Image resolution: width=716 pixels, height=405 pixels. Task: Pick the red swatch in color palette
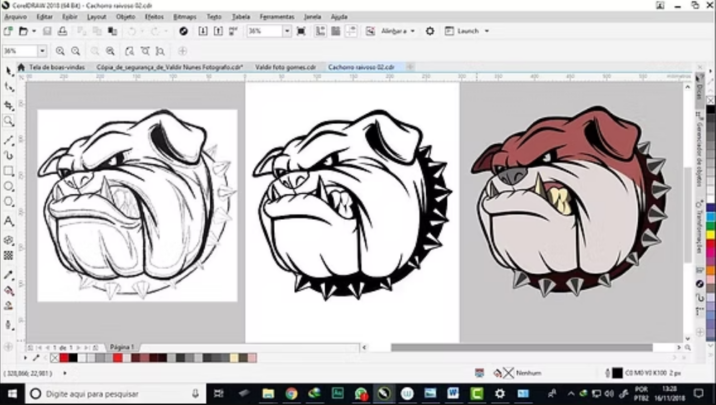(x=64, y=358)
